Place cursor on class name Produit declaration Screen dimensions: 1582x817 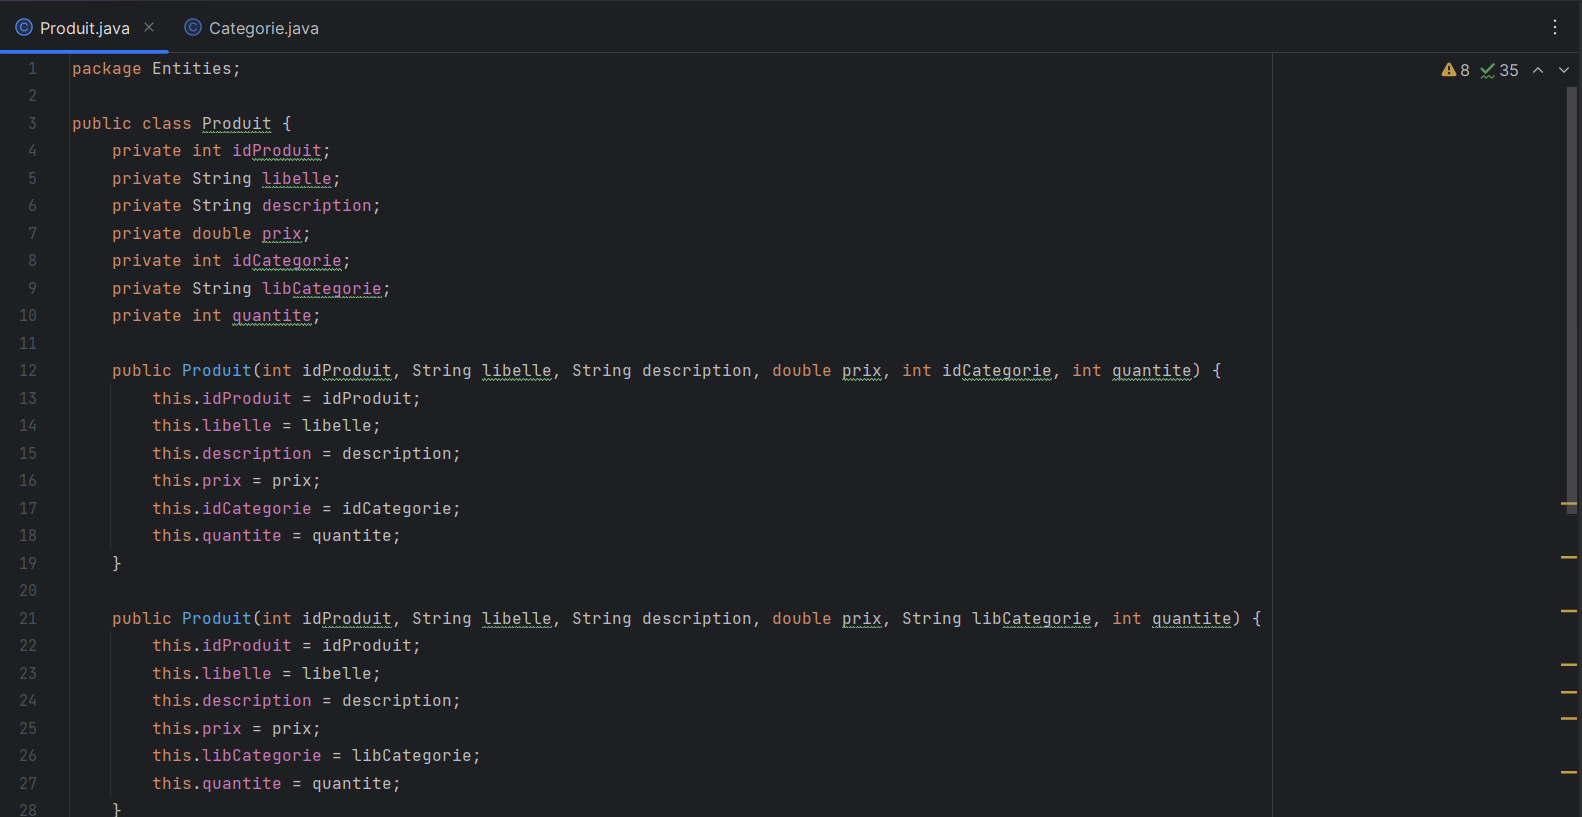coord(236,124)
